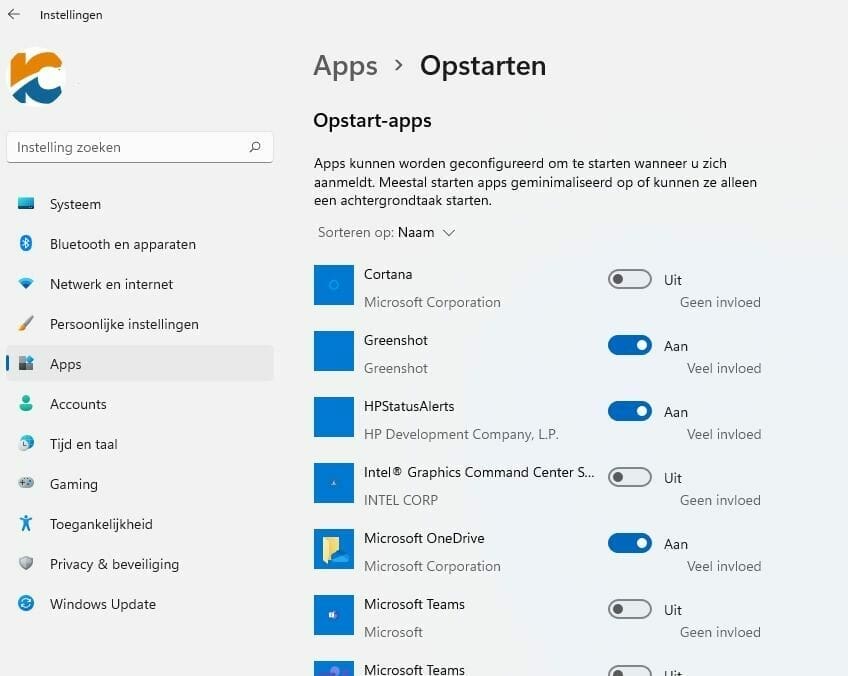This screenshot has height=676, width=848.
Task: Click the Cortana app icon
Action: (x=334, y=285)
